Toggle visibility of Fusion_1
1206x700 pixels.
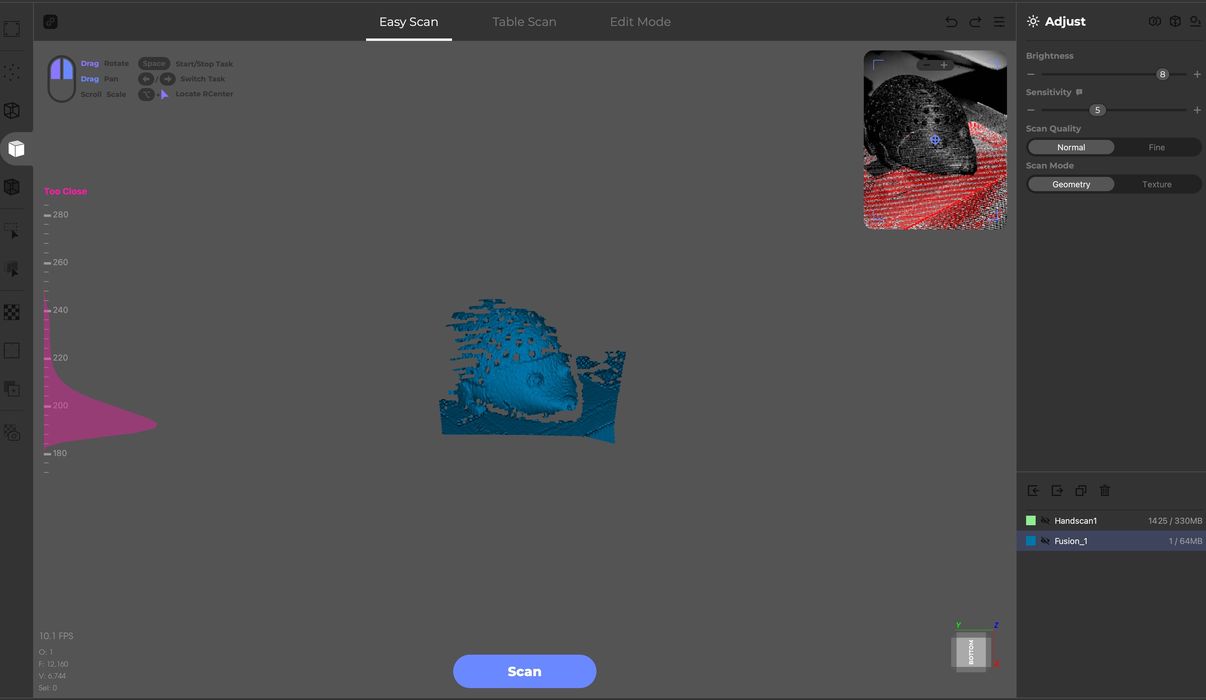(1045, 541)
